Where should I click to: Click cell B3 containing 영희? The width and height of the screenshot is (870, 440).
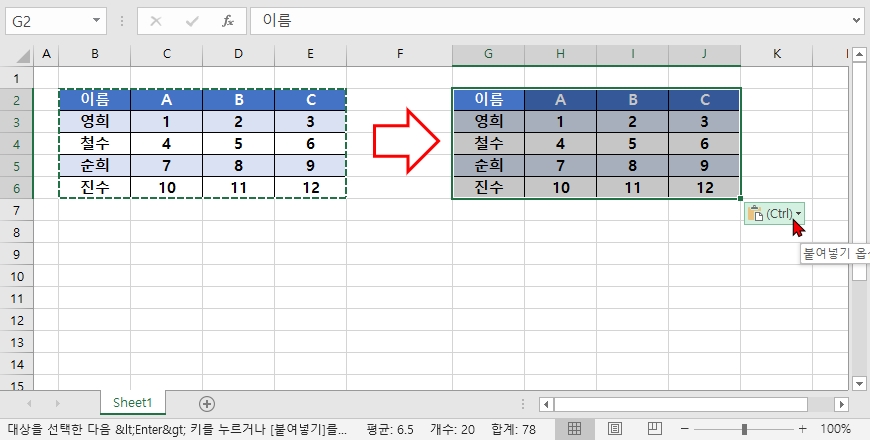click(95, 122)
